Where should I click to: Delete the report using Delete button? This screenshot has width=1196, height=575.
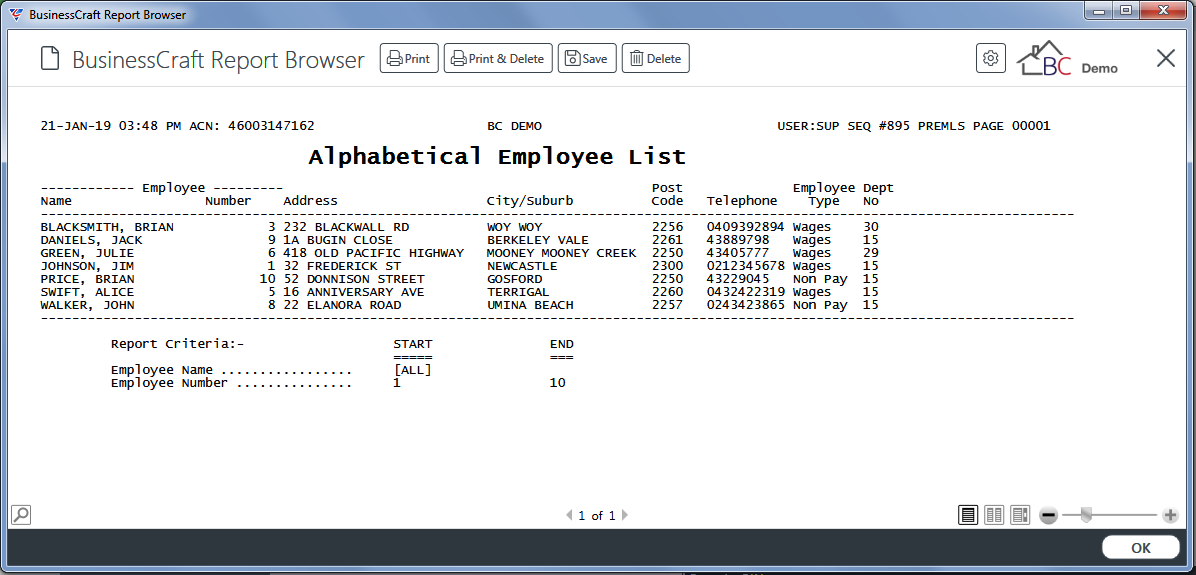tap(655, 59)
